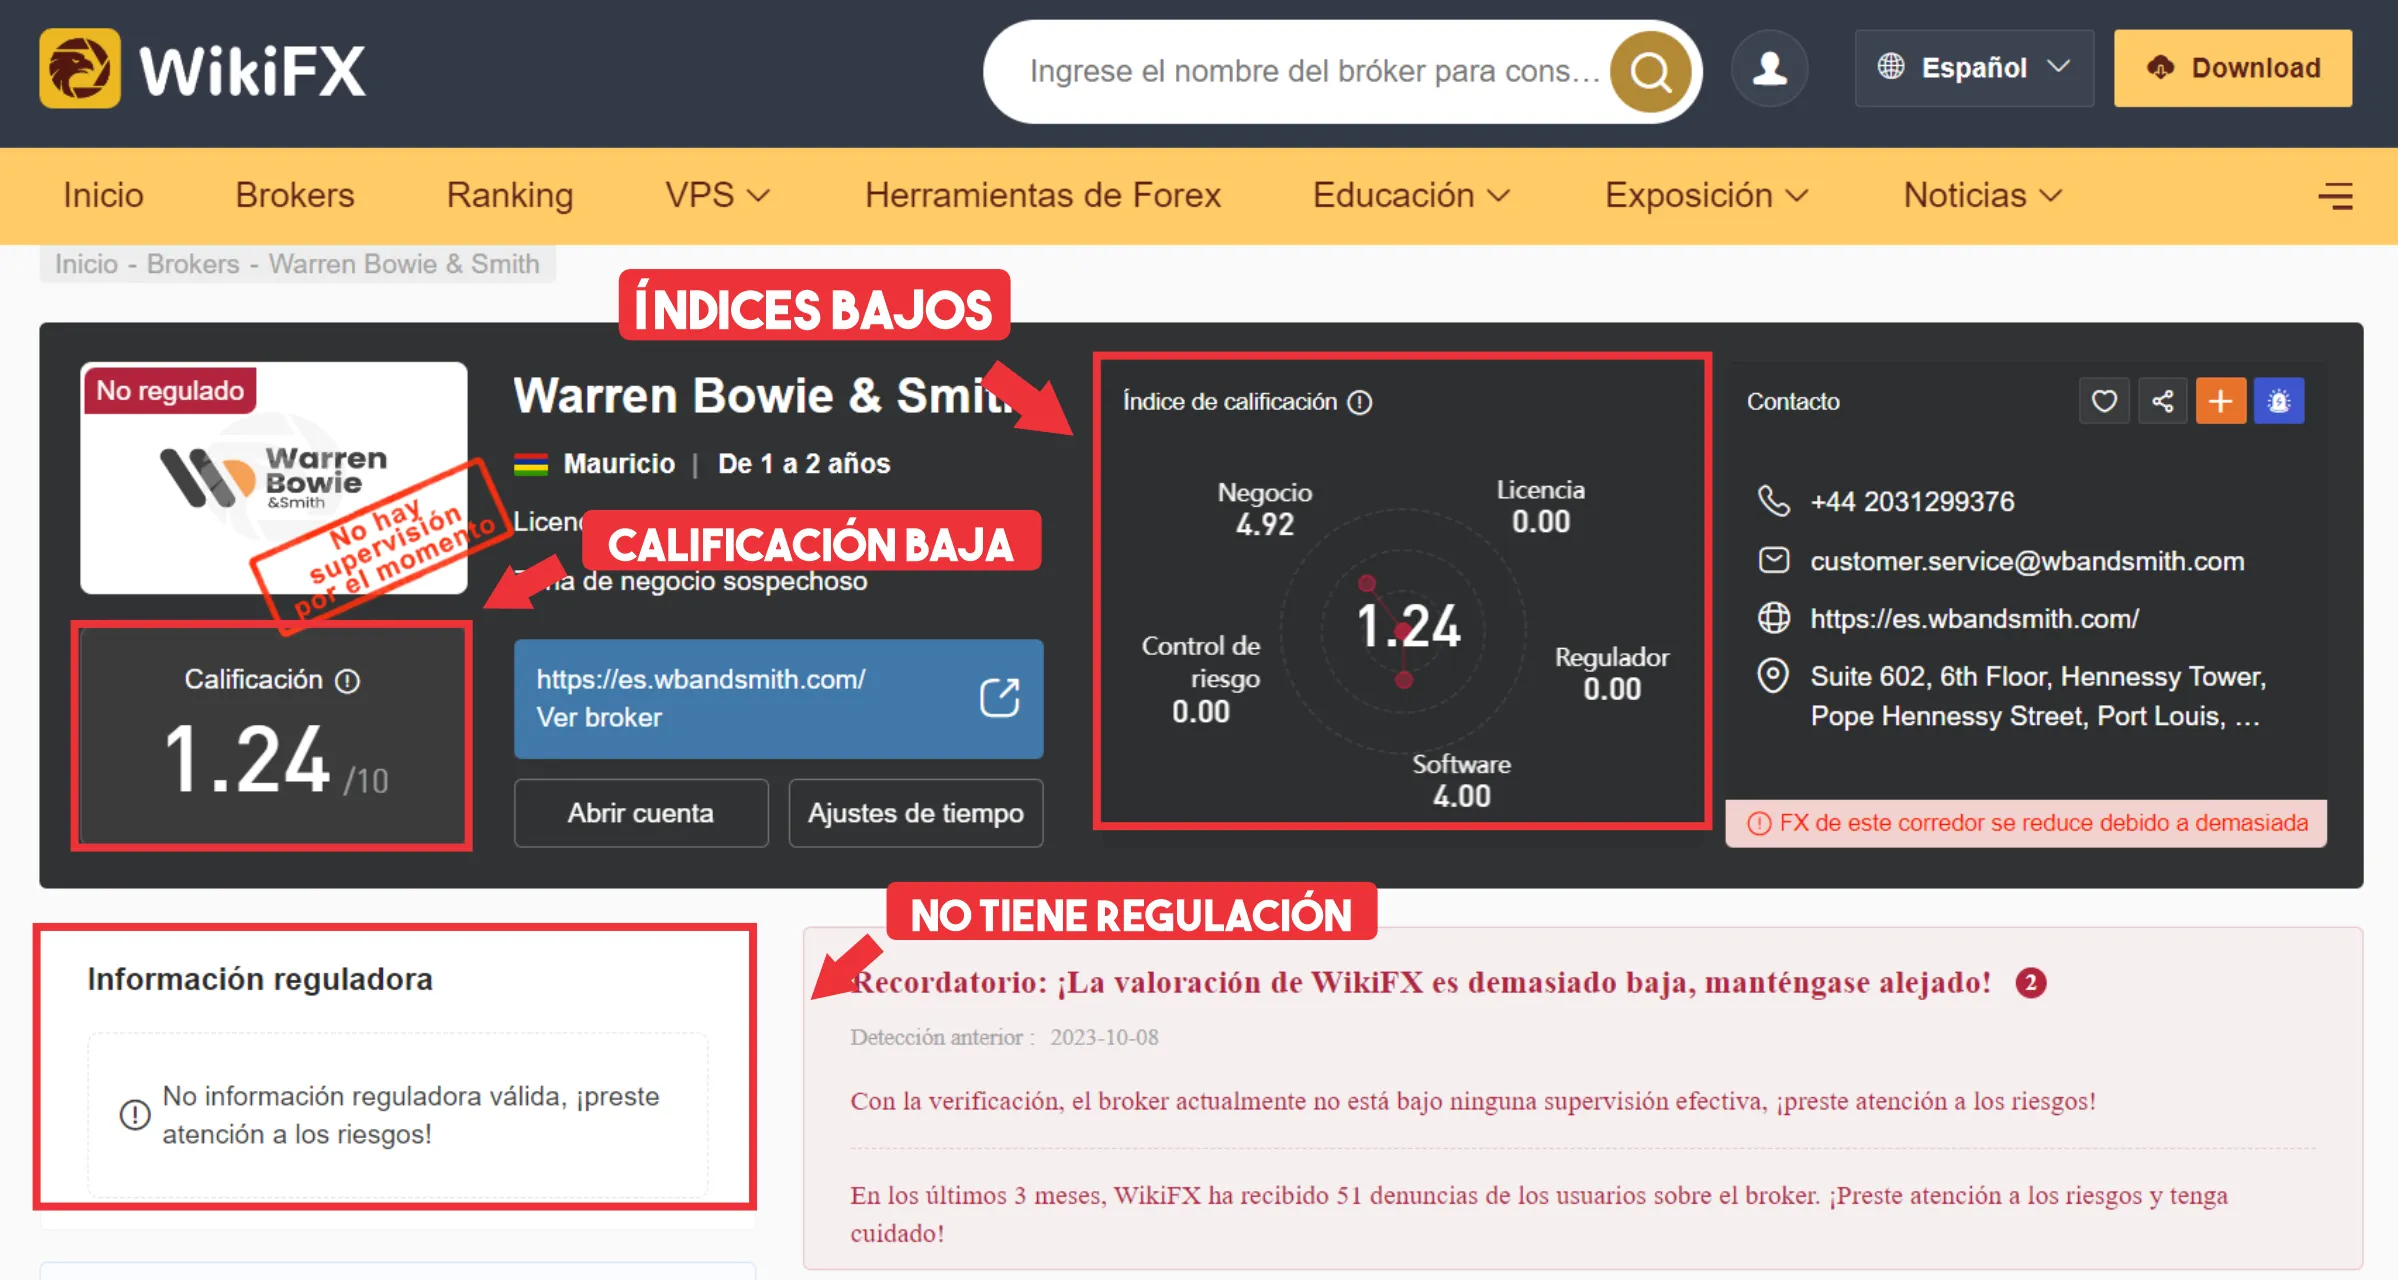Click the Regulador 0.00 score
Image resolution: width=2398 pixels, height=1280 pixels.
pos(1611,673)
